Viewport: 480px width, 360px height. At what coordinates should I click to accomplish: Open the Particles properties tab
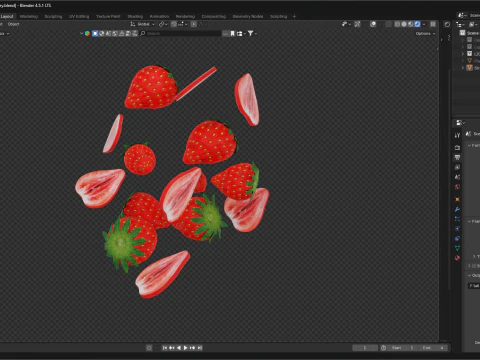(x=457, y=219)
